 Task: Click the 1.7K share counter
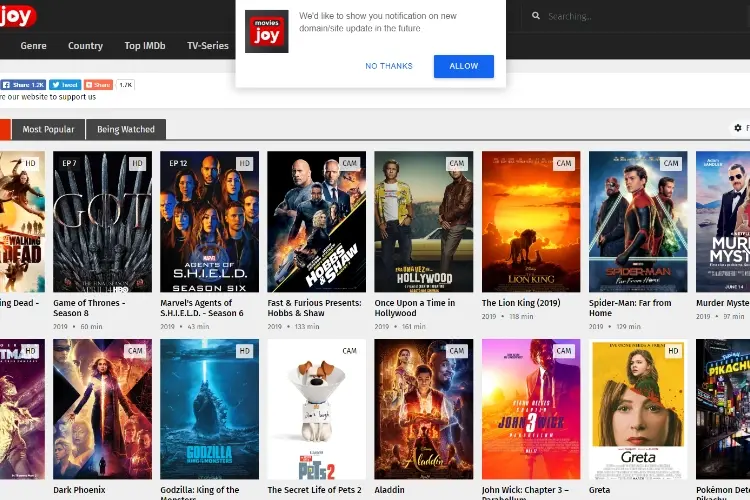point(126,85)
